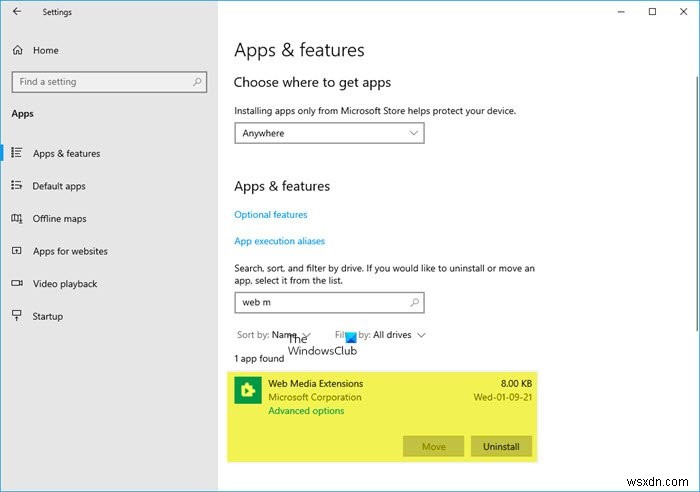Image resolution: width=700 pixels, height=492 pixels.
Task: Click inside the 'web m' app search field
Action: pos(329,303)
